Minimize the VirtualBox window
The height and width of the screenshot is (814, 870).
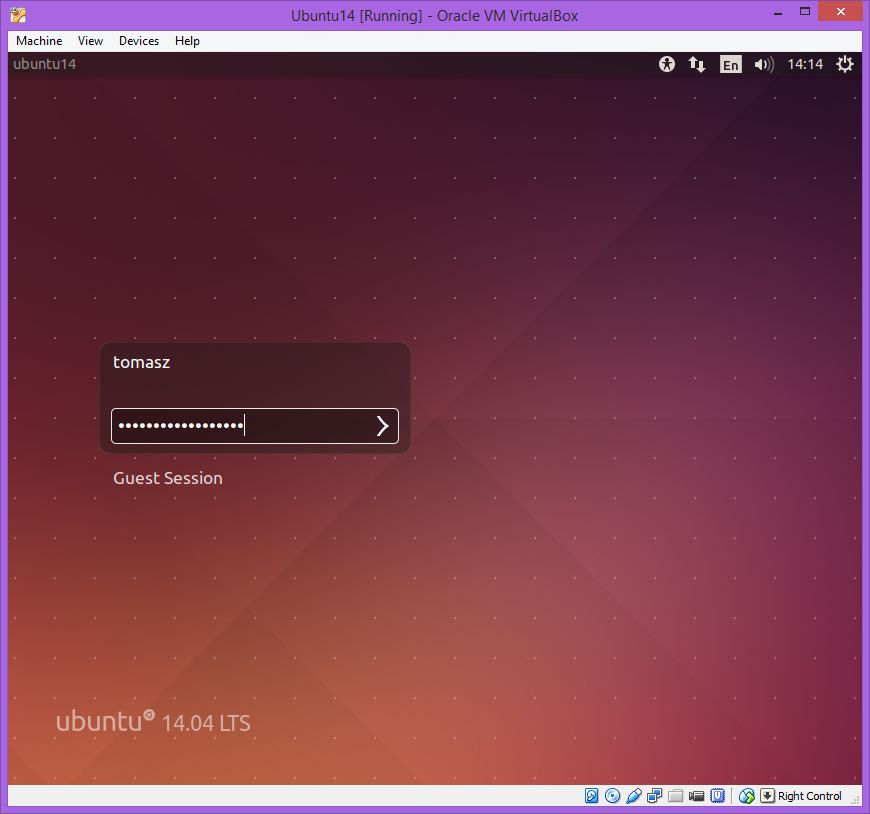click(x=778, y=12)
